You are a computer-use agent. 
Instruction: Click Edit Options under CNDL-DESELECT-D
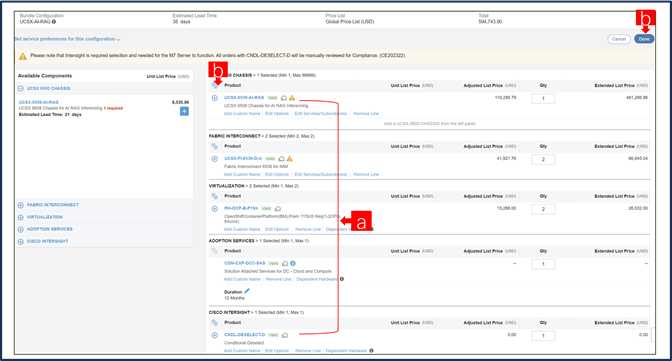[277, 351]
